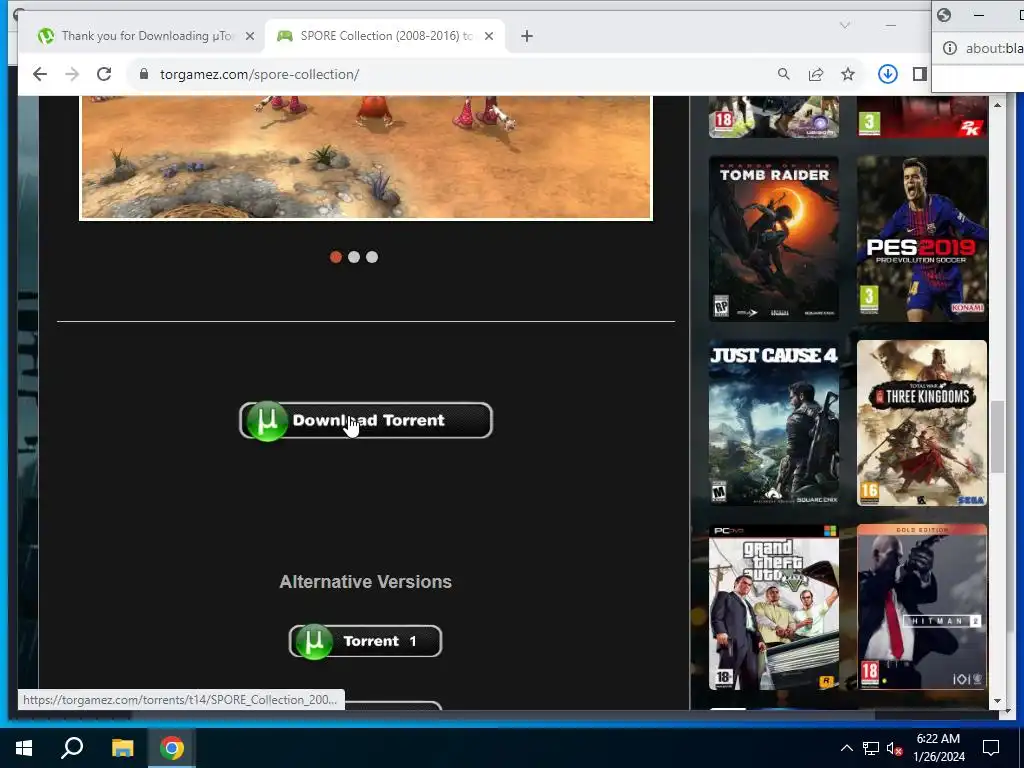
Task: Toggle the Chrome side panel icon
Action: 920,74
